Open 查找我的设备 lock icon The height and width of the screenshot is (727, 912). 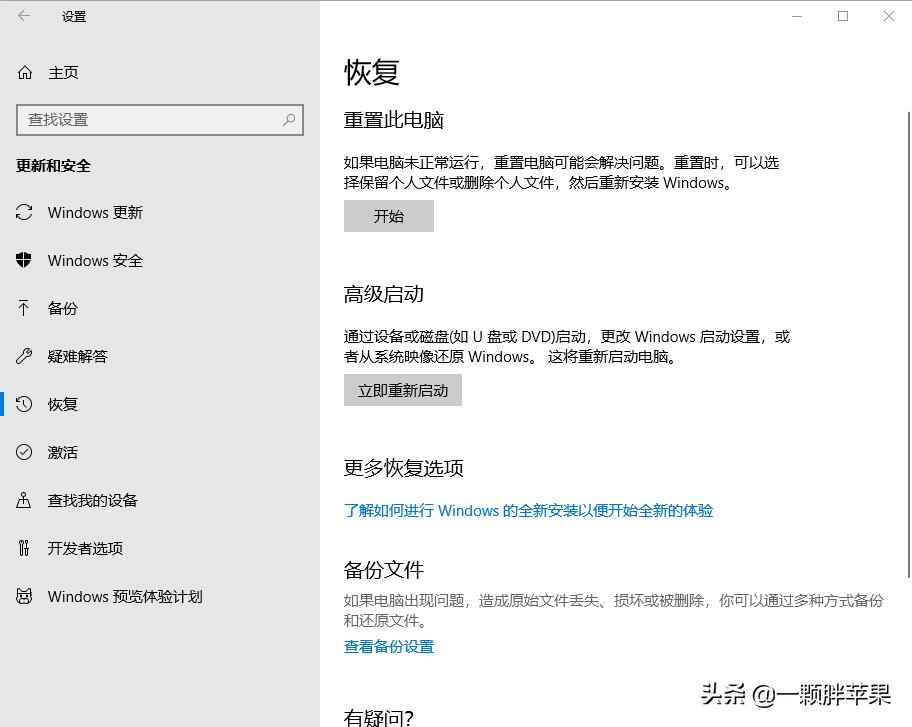point(25,501)
